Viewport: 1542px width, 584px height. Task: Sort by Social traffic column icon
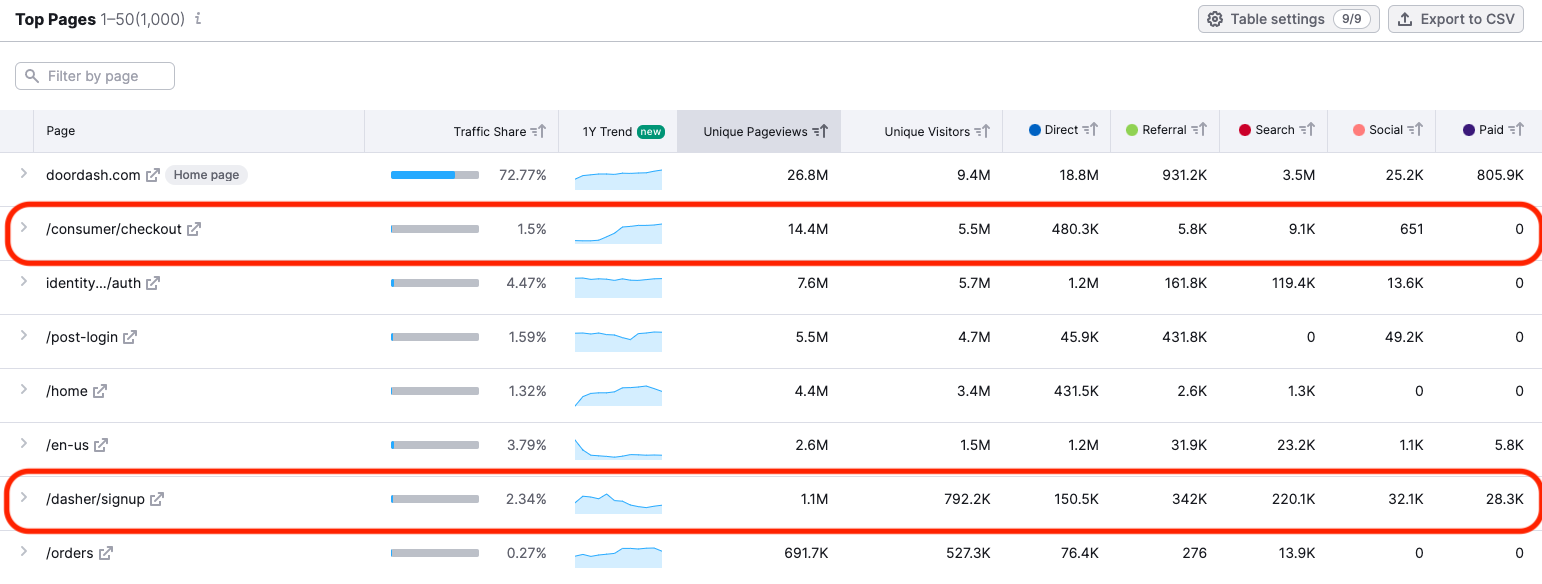point(1415,130)
